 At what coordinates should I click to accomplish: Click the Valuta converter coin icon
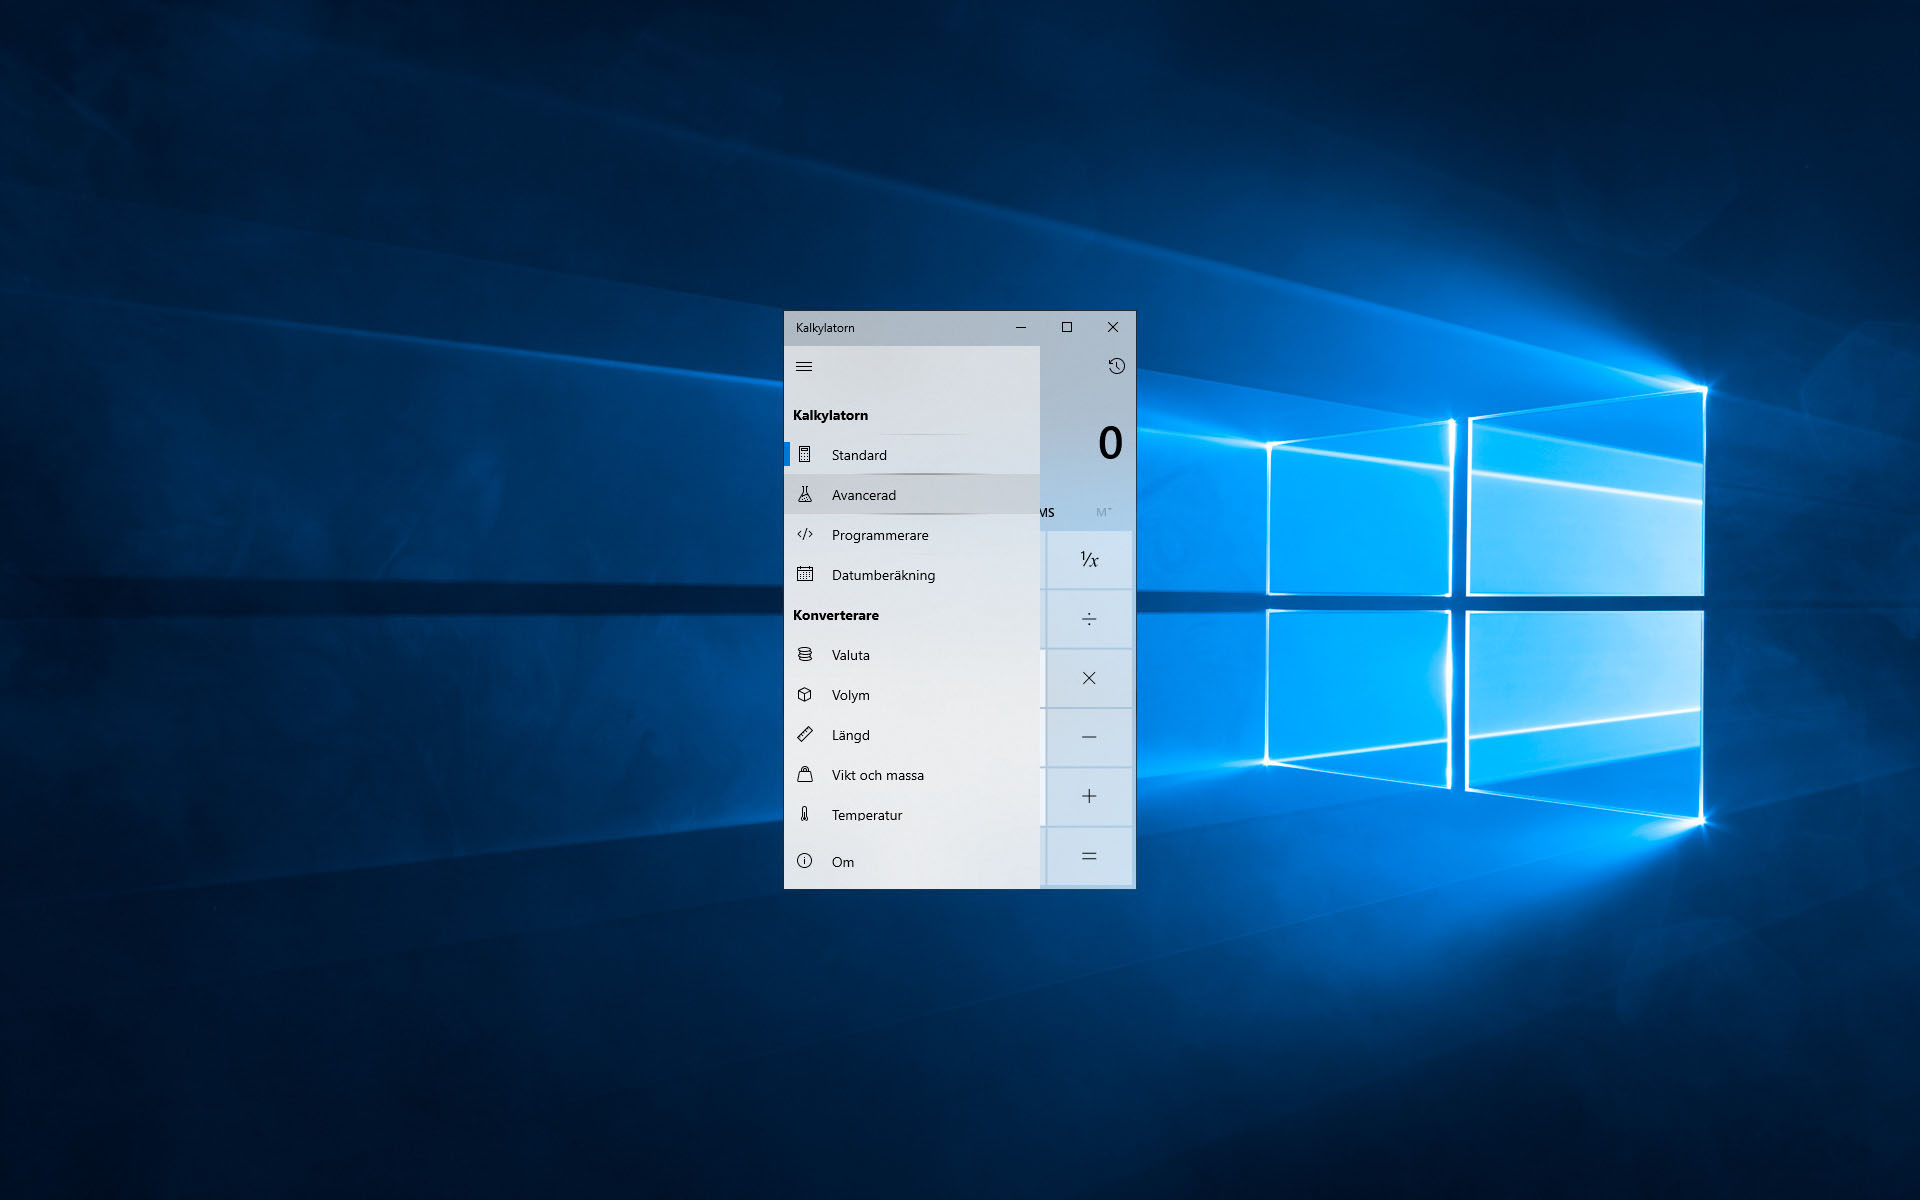tap(806, 654)
